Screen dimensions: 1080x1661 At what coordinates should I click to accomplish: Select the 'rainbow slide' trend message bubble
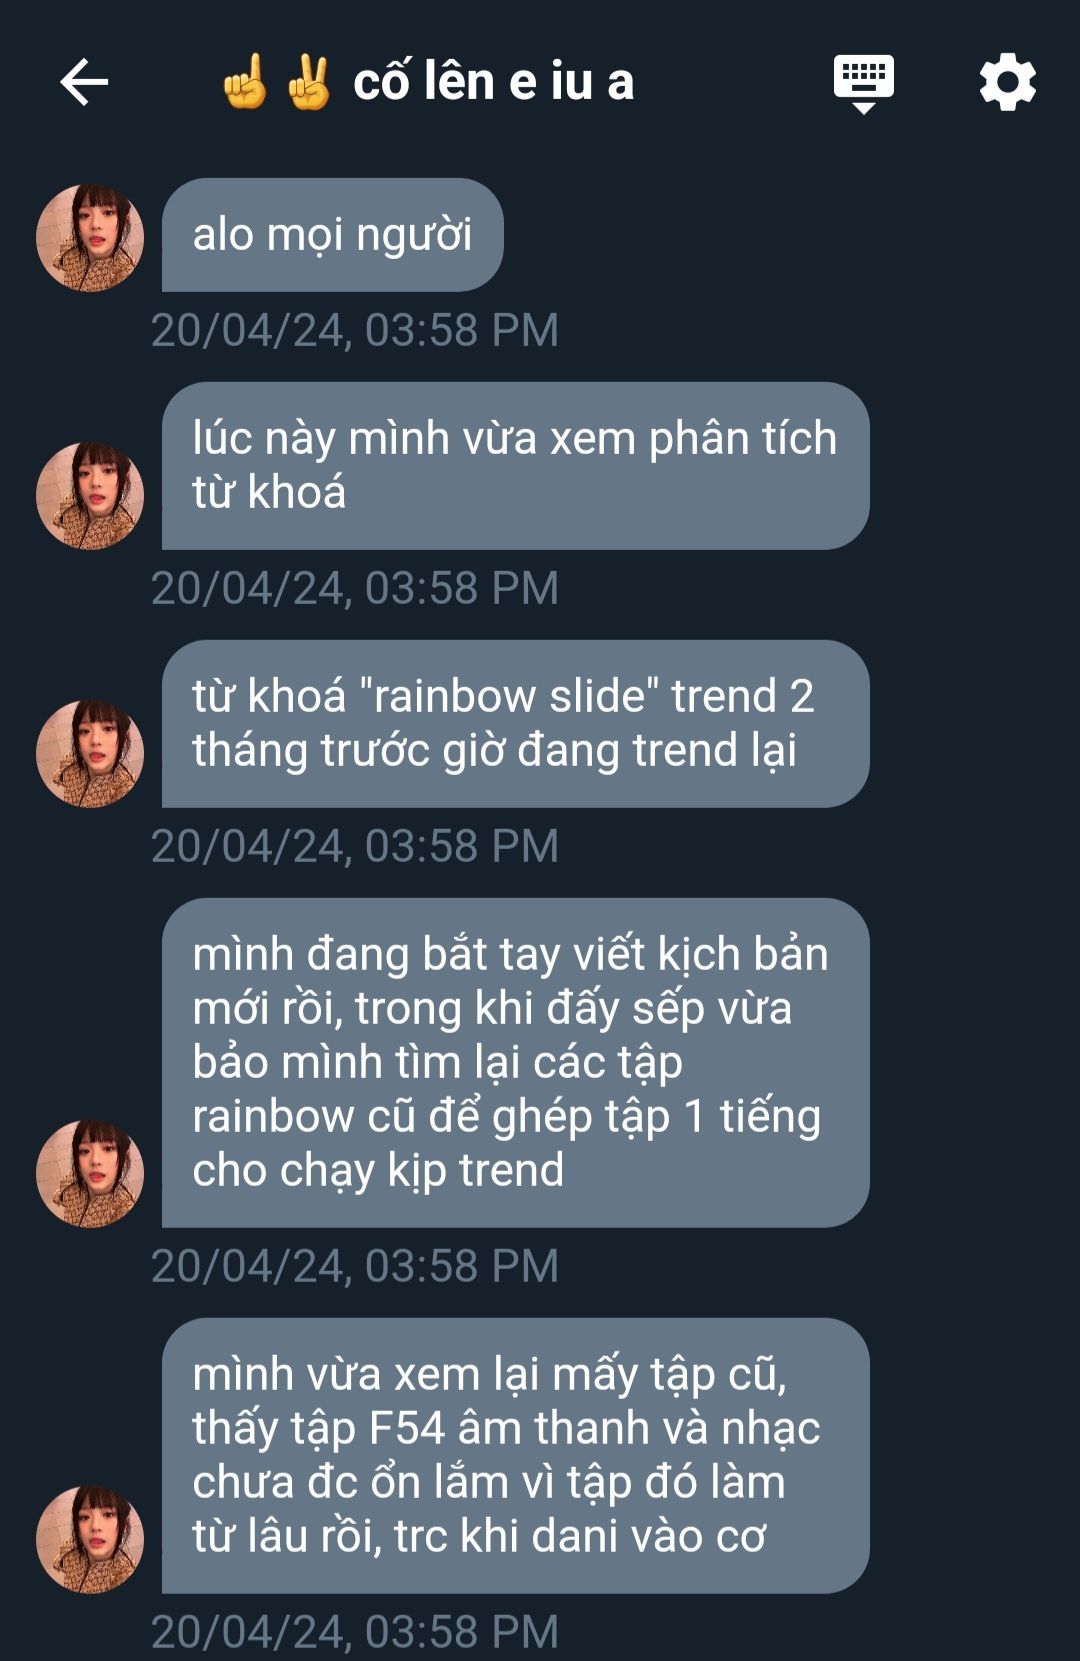pyautogui.click(x=515, y=724)
